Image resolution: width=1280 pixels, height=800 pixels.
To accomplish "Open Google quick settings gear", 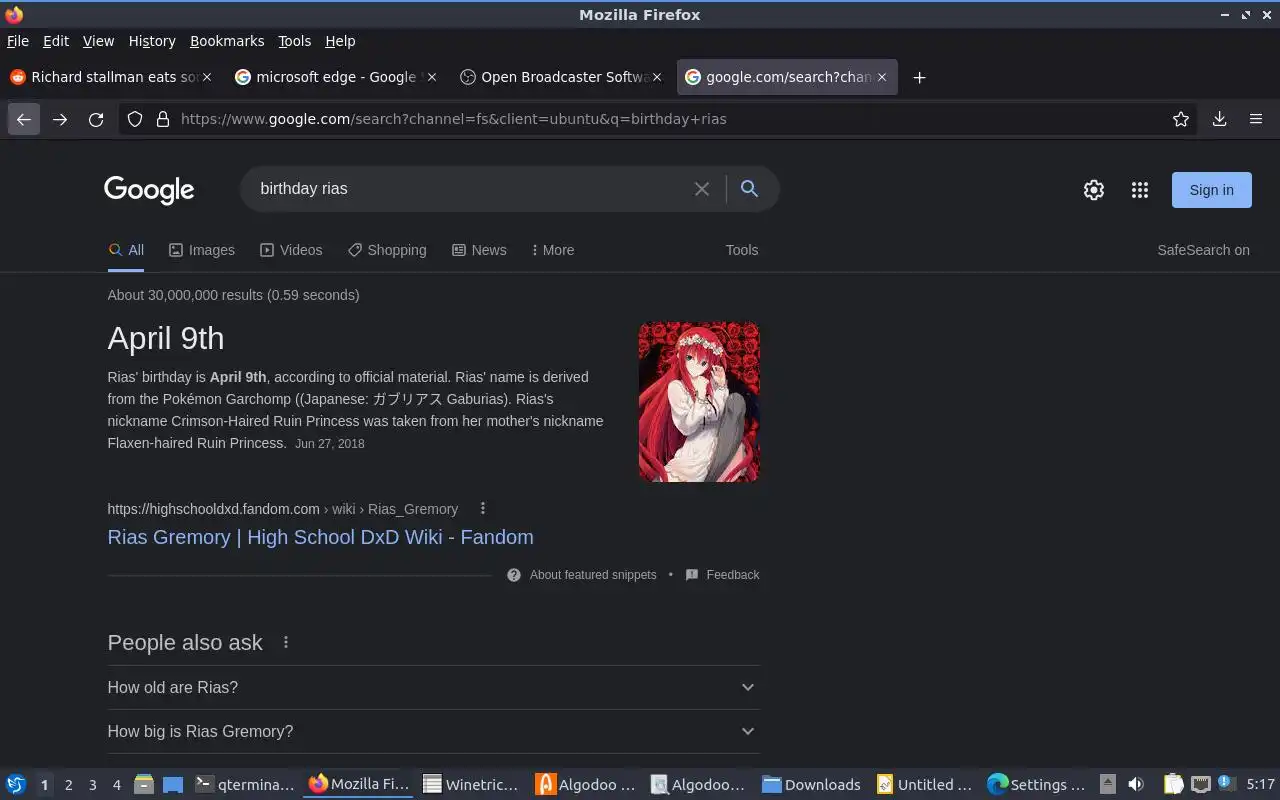I will coord(1094,190).
